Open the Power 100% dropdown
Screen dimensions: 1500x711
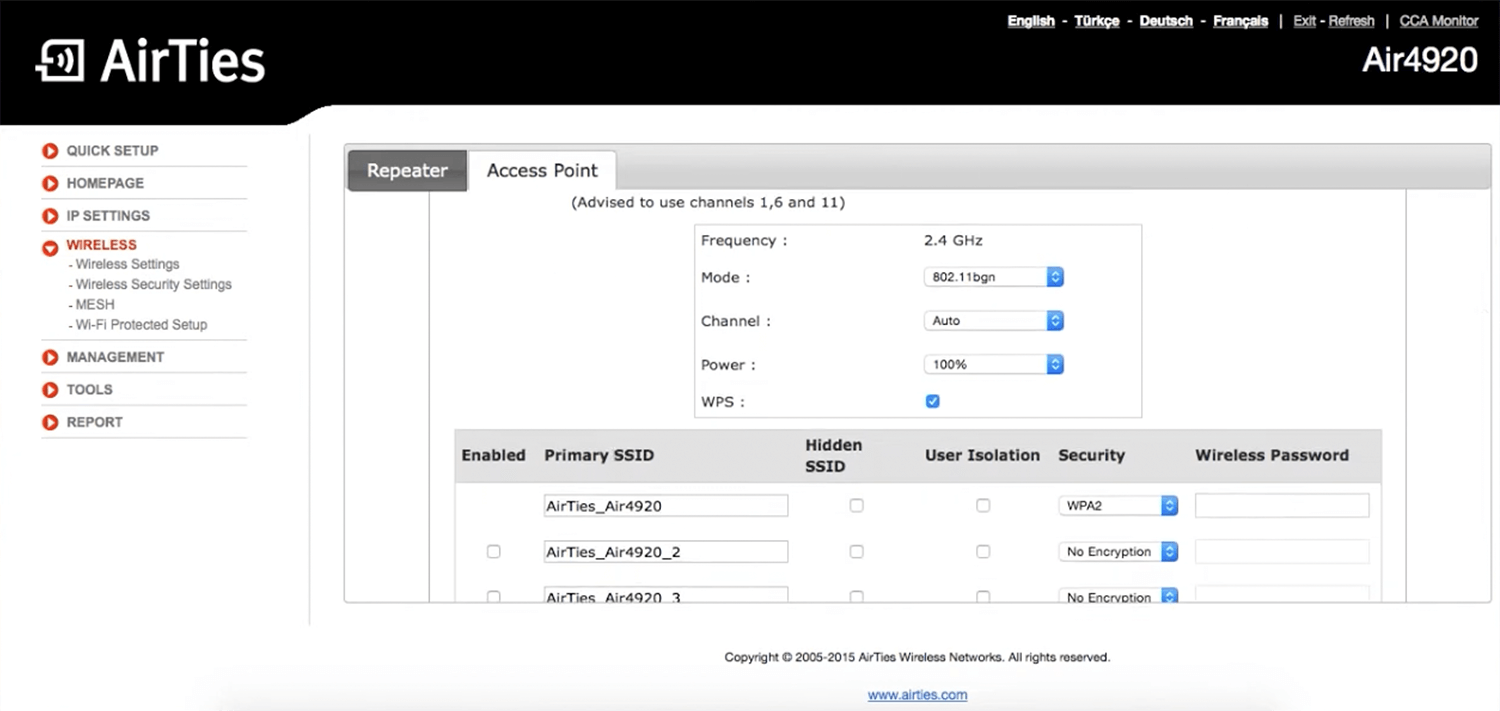click(x=992, y=365)
